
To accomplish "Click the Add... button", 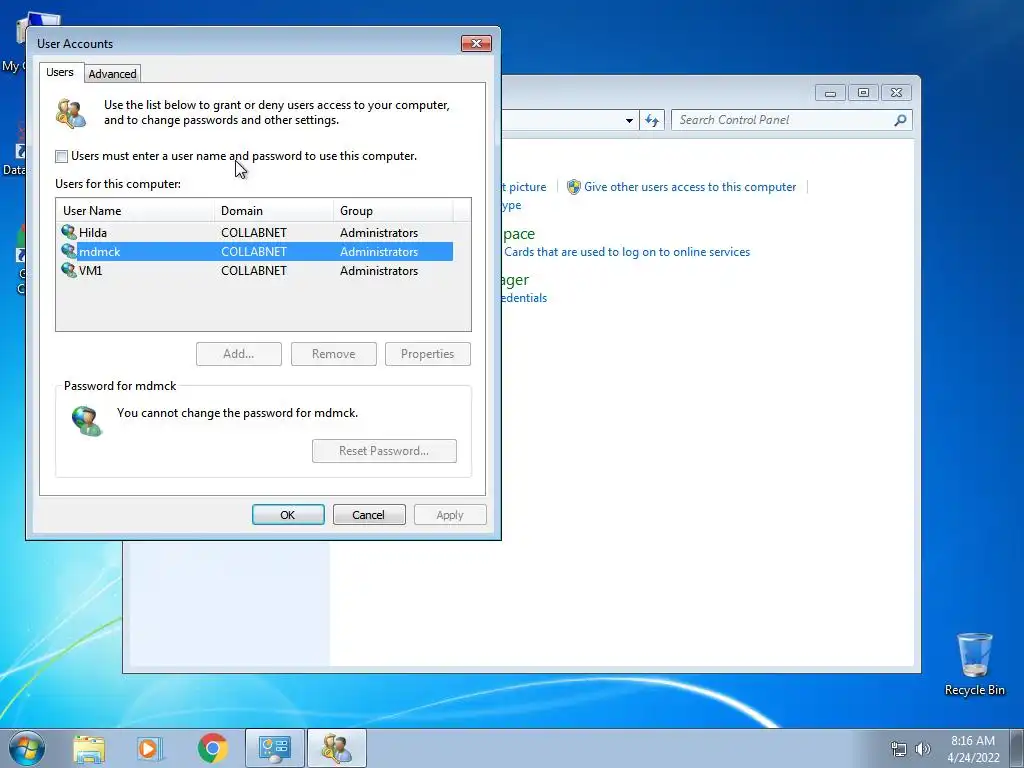I will pyautogui.click(x=239, y=354).
